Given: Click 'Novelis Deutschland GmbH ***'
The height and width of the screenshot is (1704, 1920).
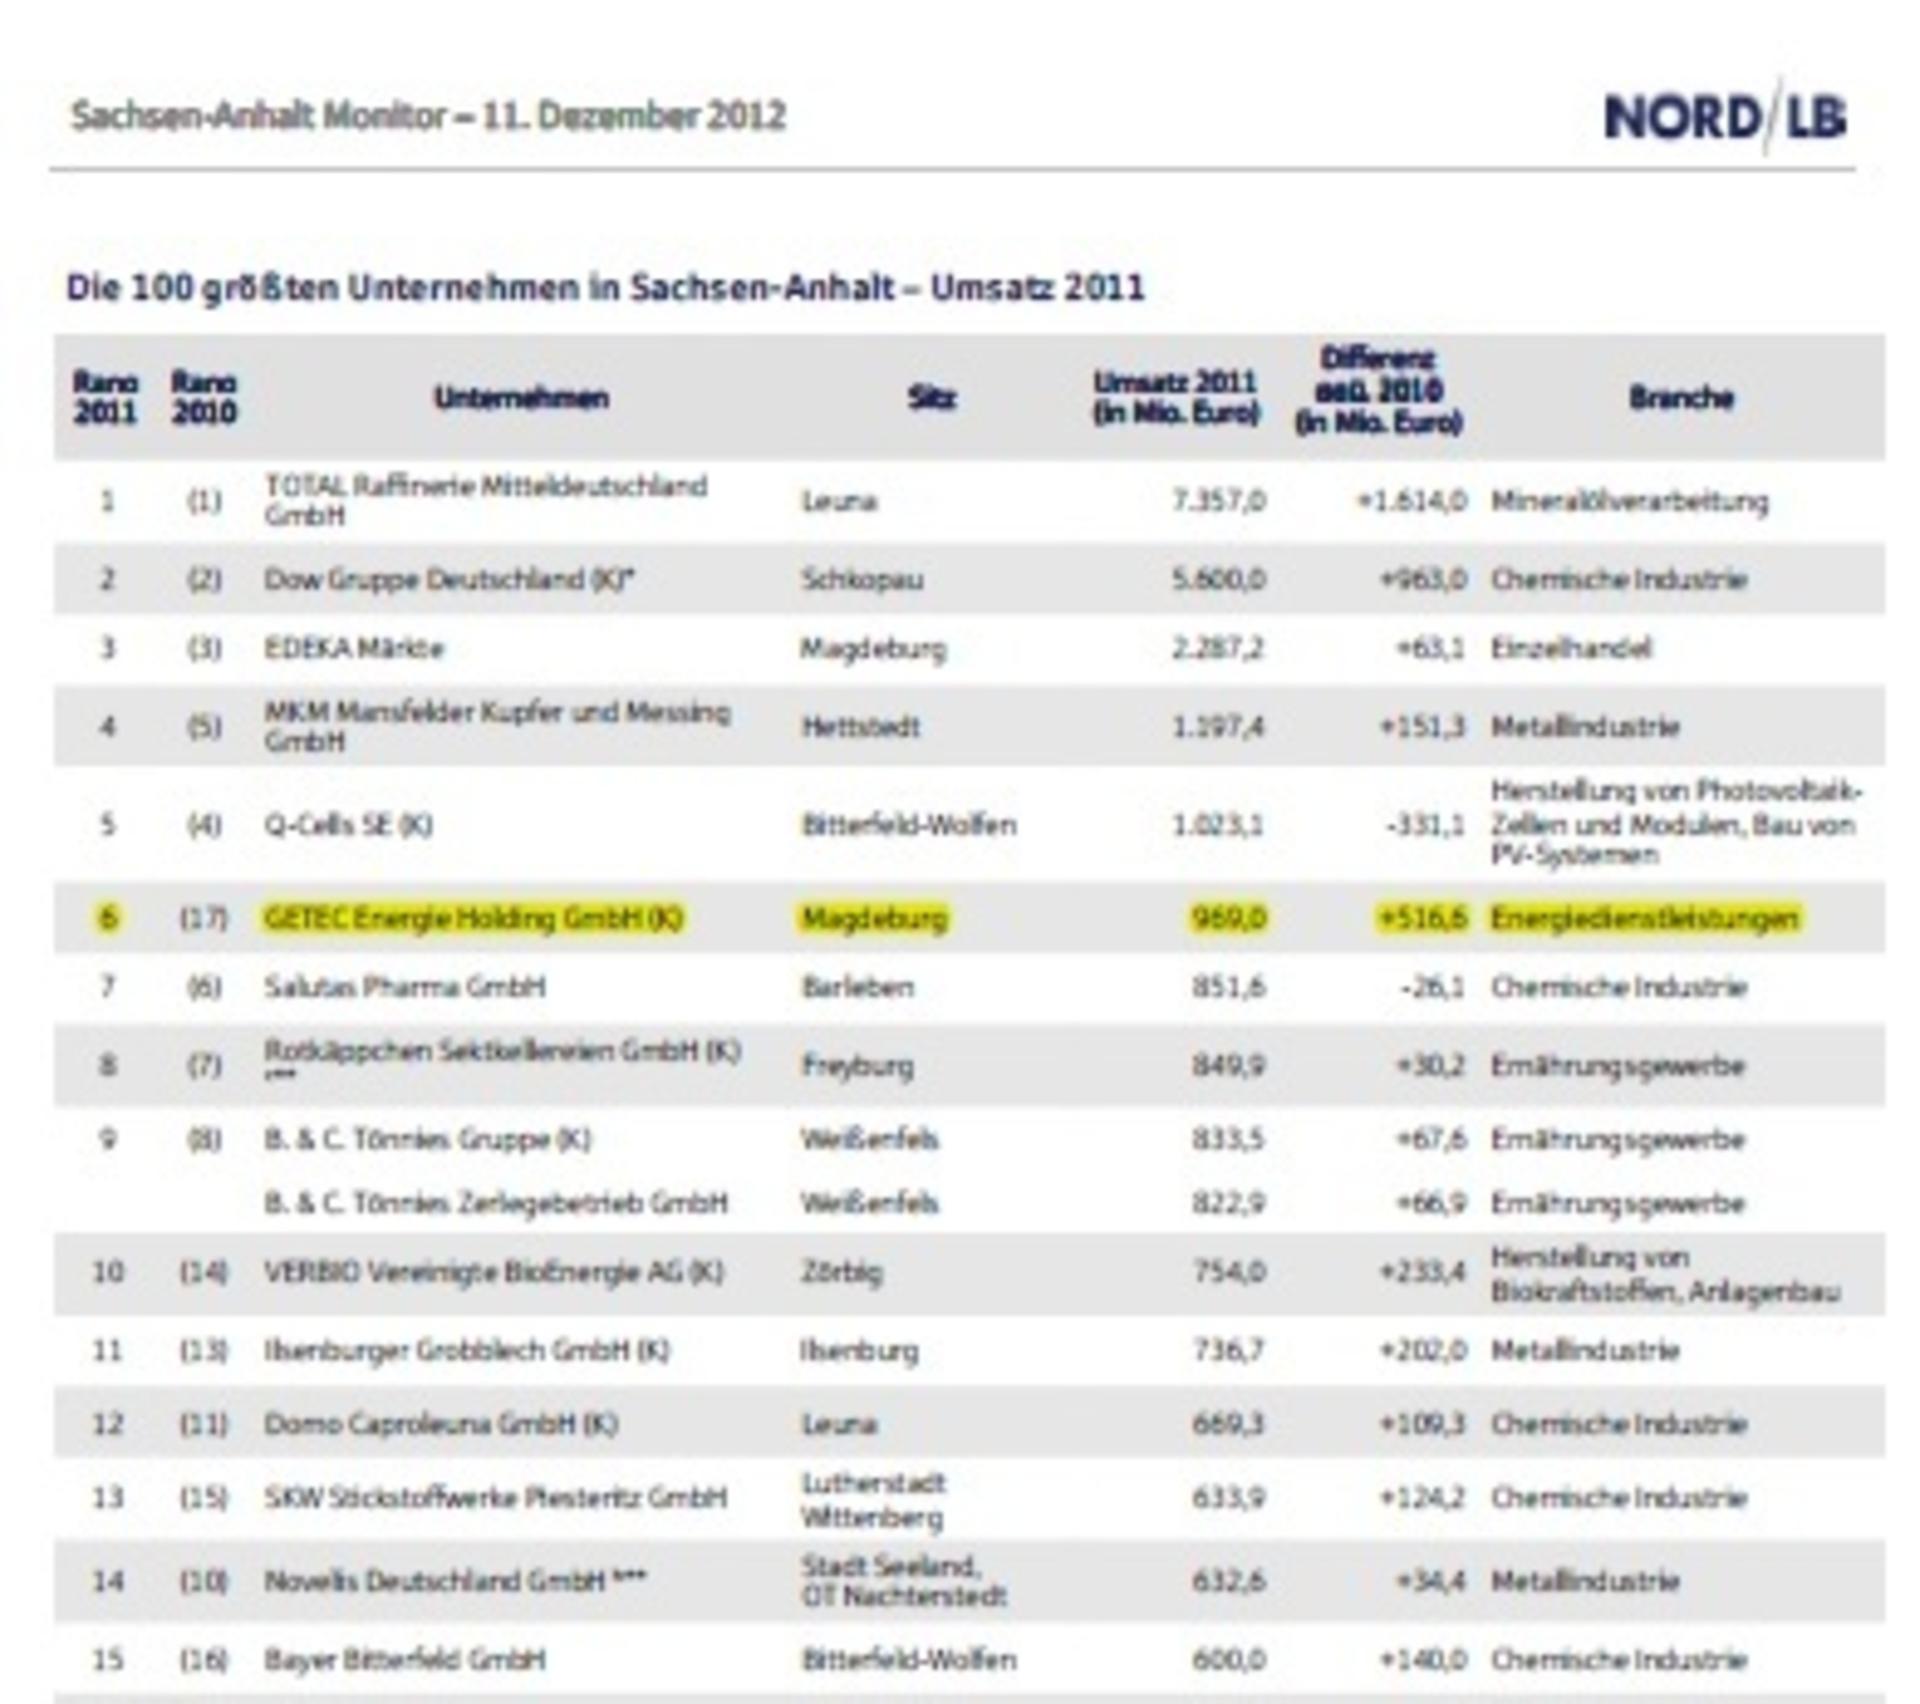Looking at the screenshot, I should (455, 1581).
